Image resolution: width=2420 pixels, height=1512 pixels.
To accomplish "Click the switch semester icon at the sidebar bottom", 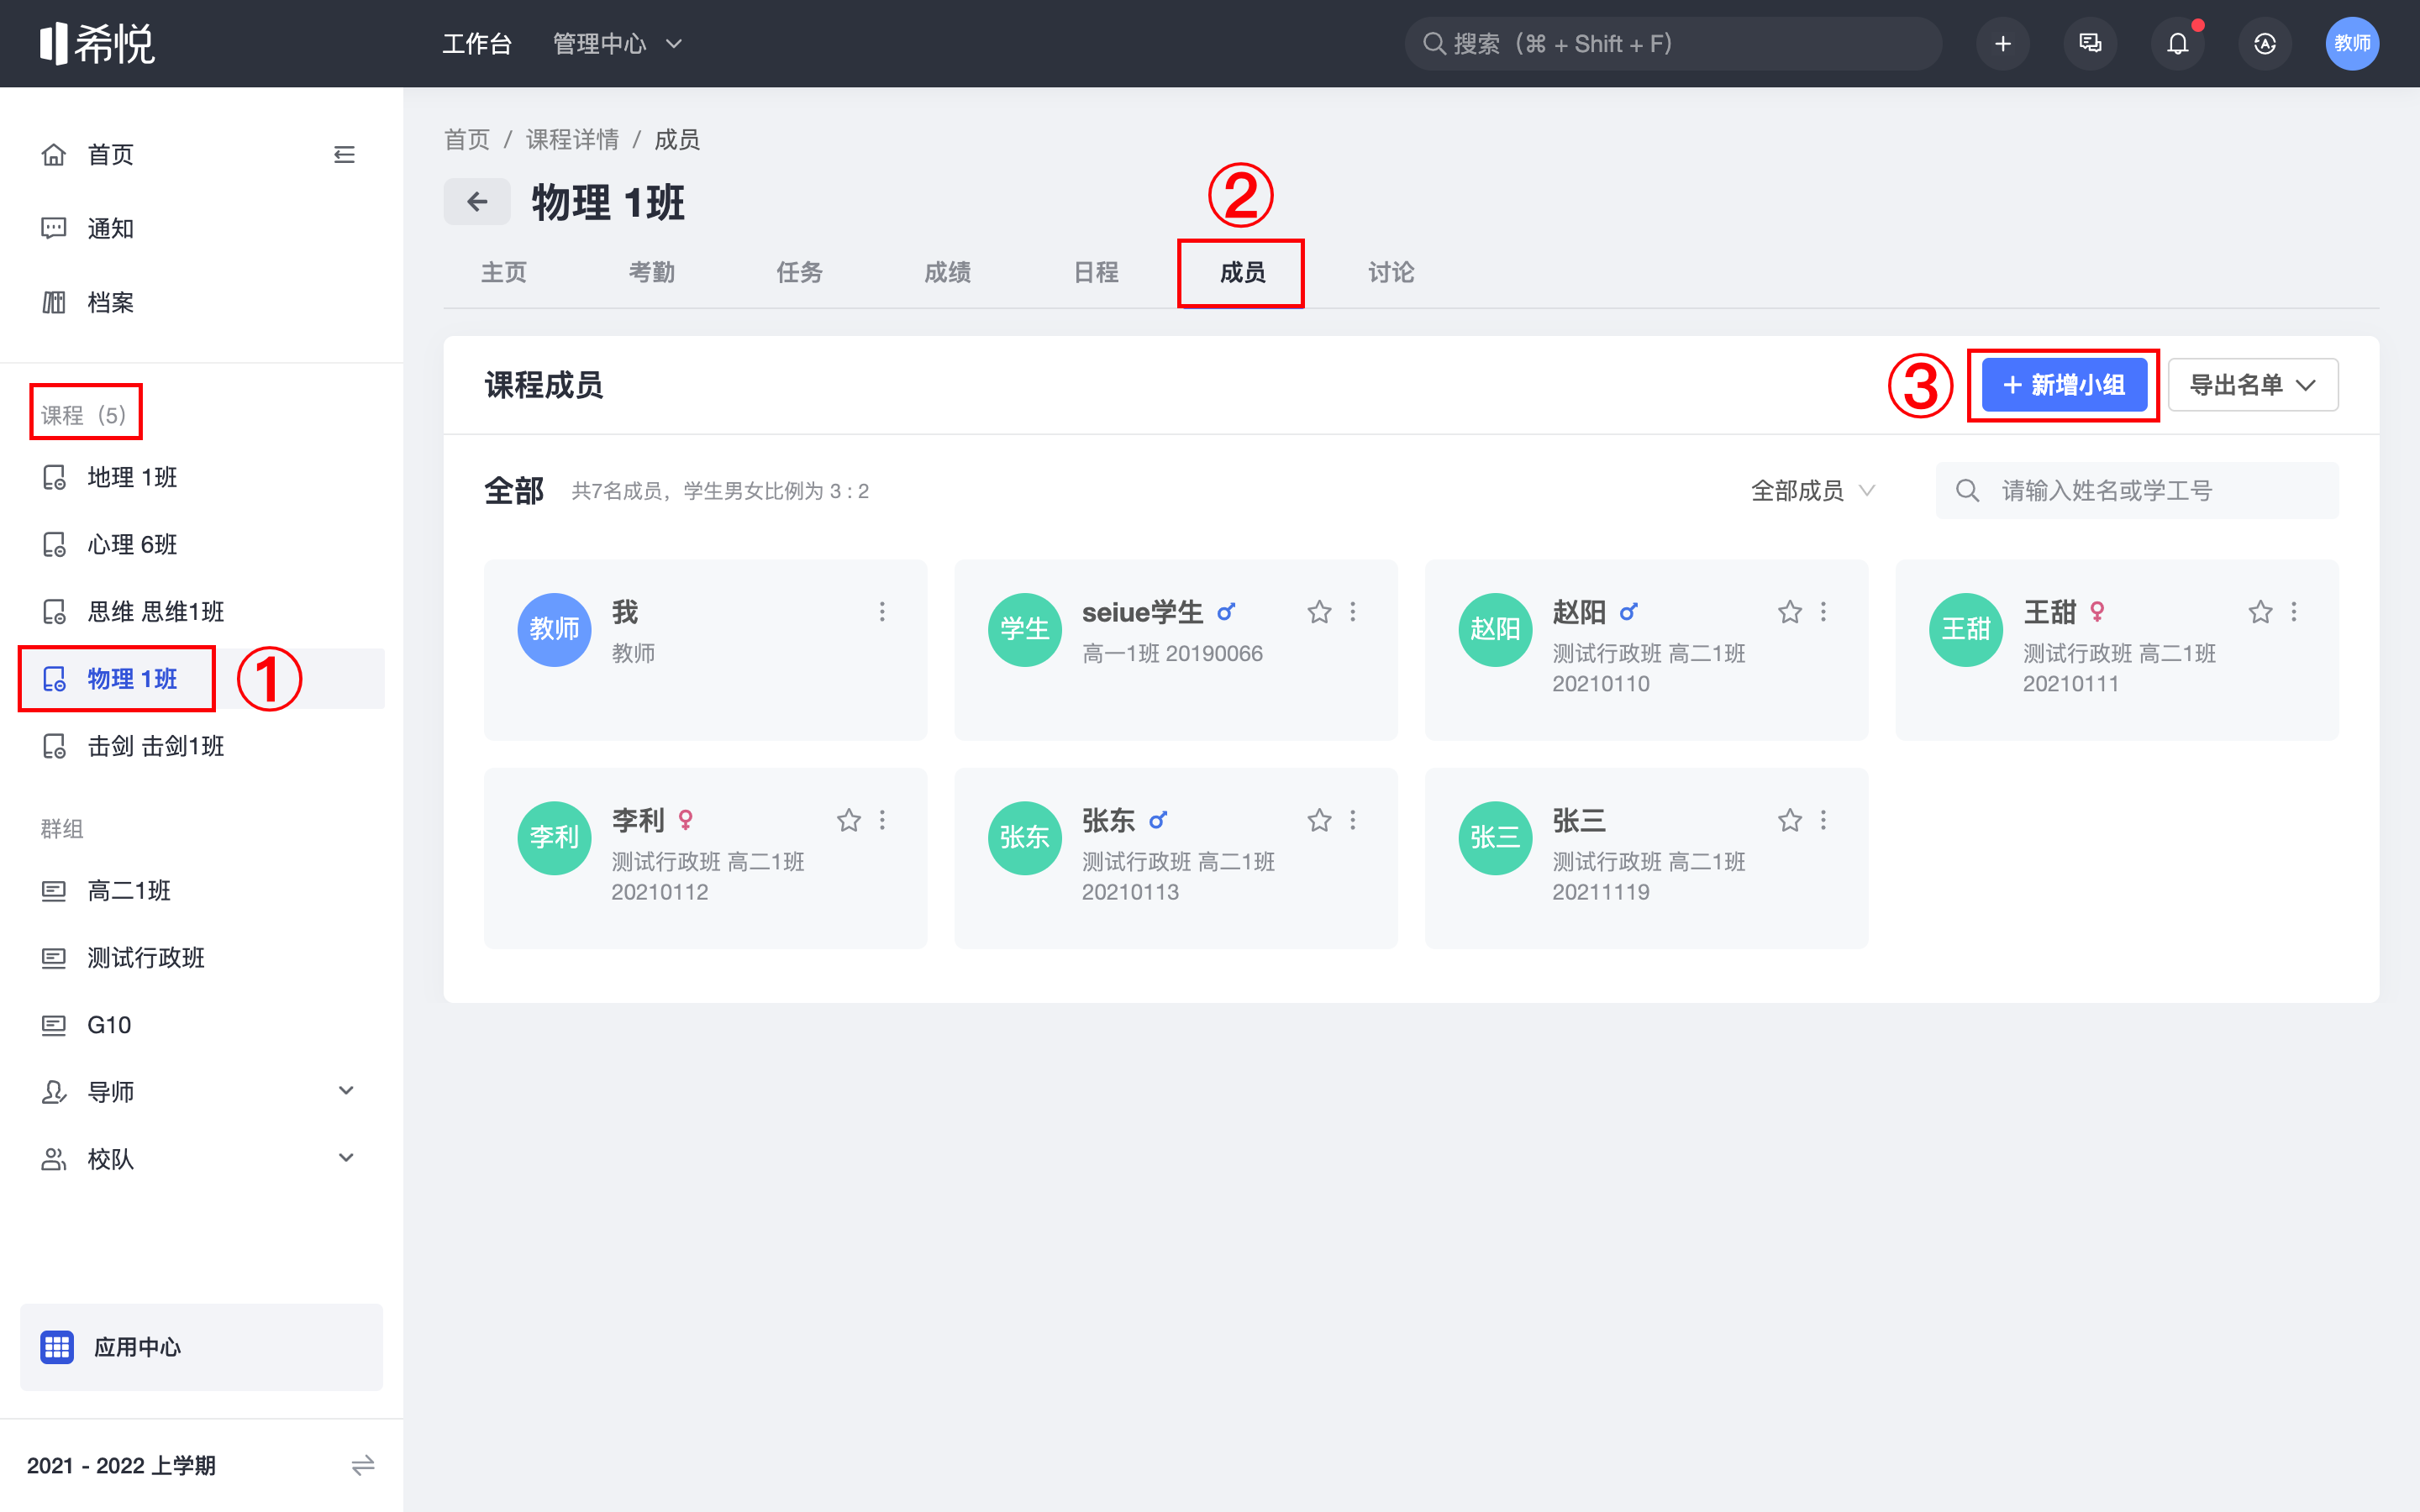I will (362, 1465).
